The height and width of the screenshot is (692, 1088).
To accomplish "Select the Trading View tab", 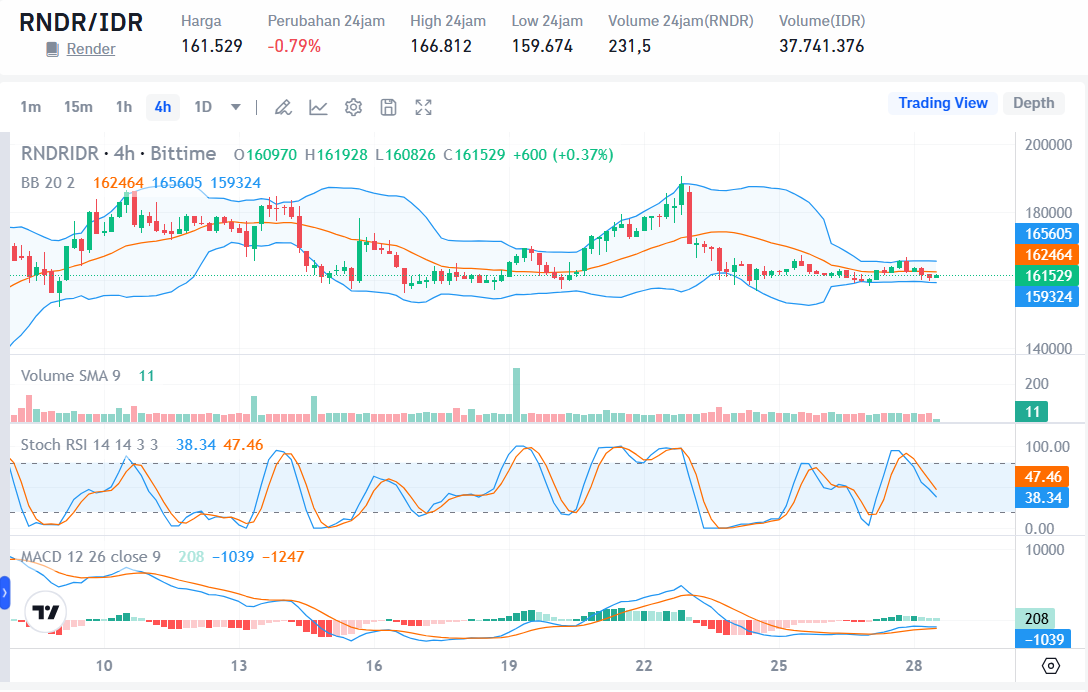I will [x=942, y=103].
